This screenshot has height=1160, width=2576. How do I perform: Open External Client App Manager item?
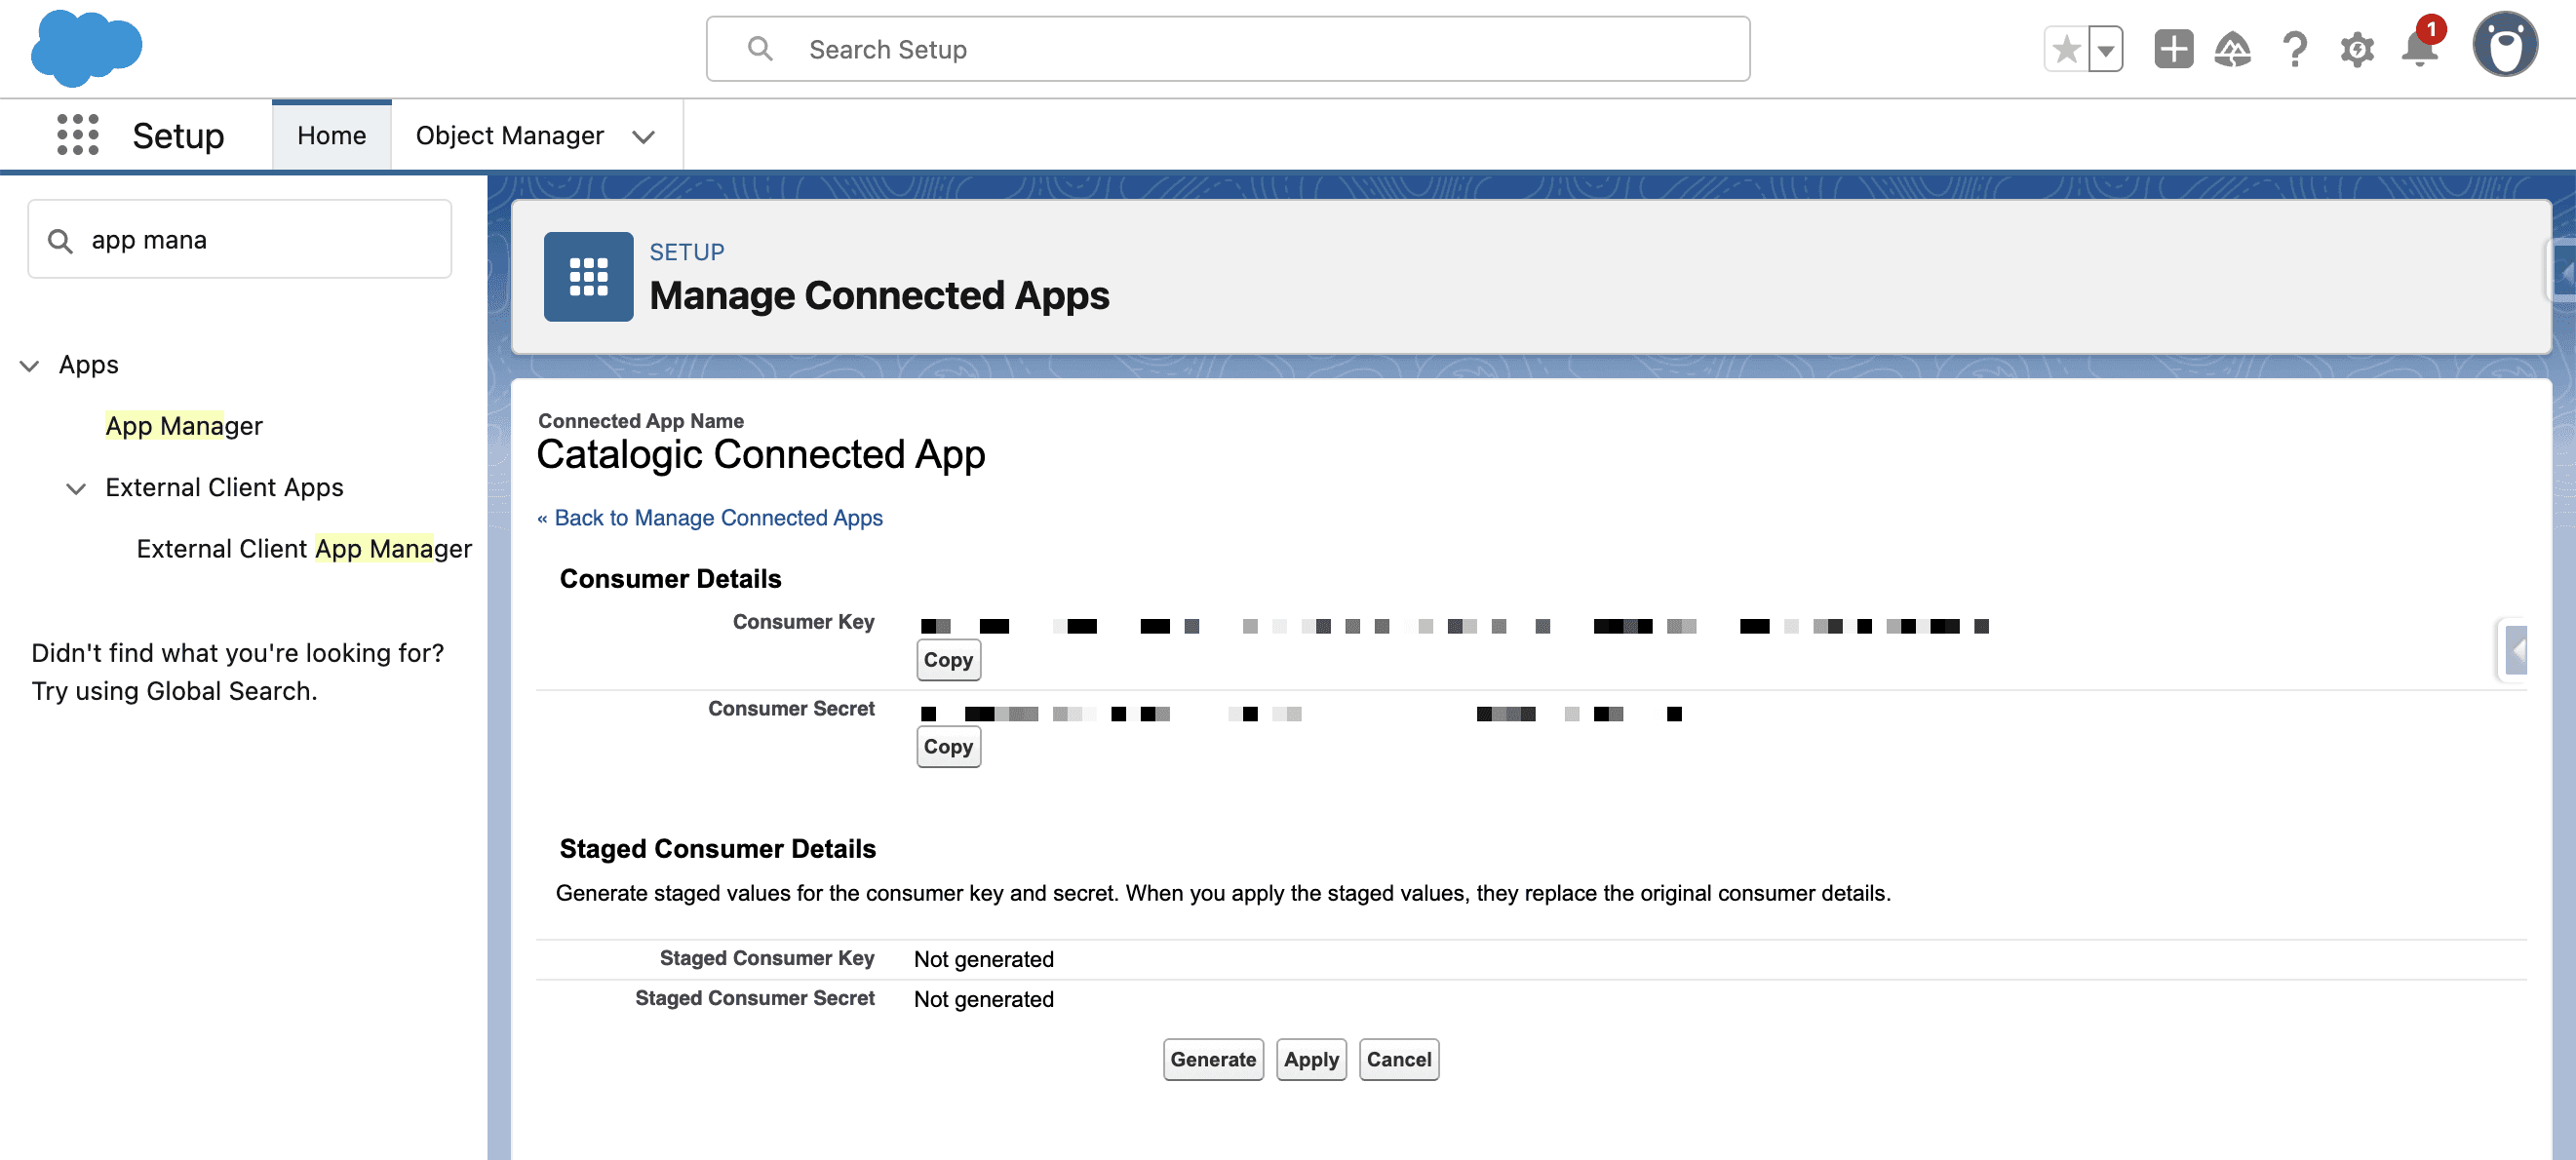pyautogui.click(x=304, y=549)
